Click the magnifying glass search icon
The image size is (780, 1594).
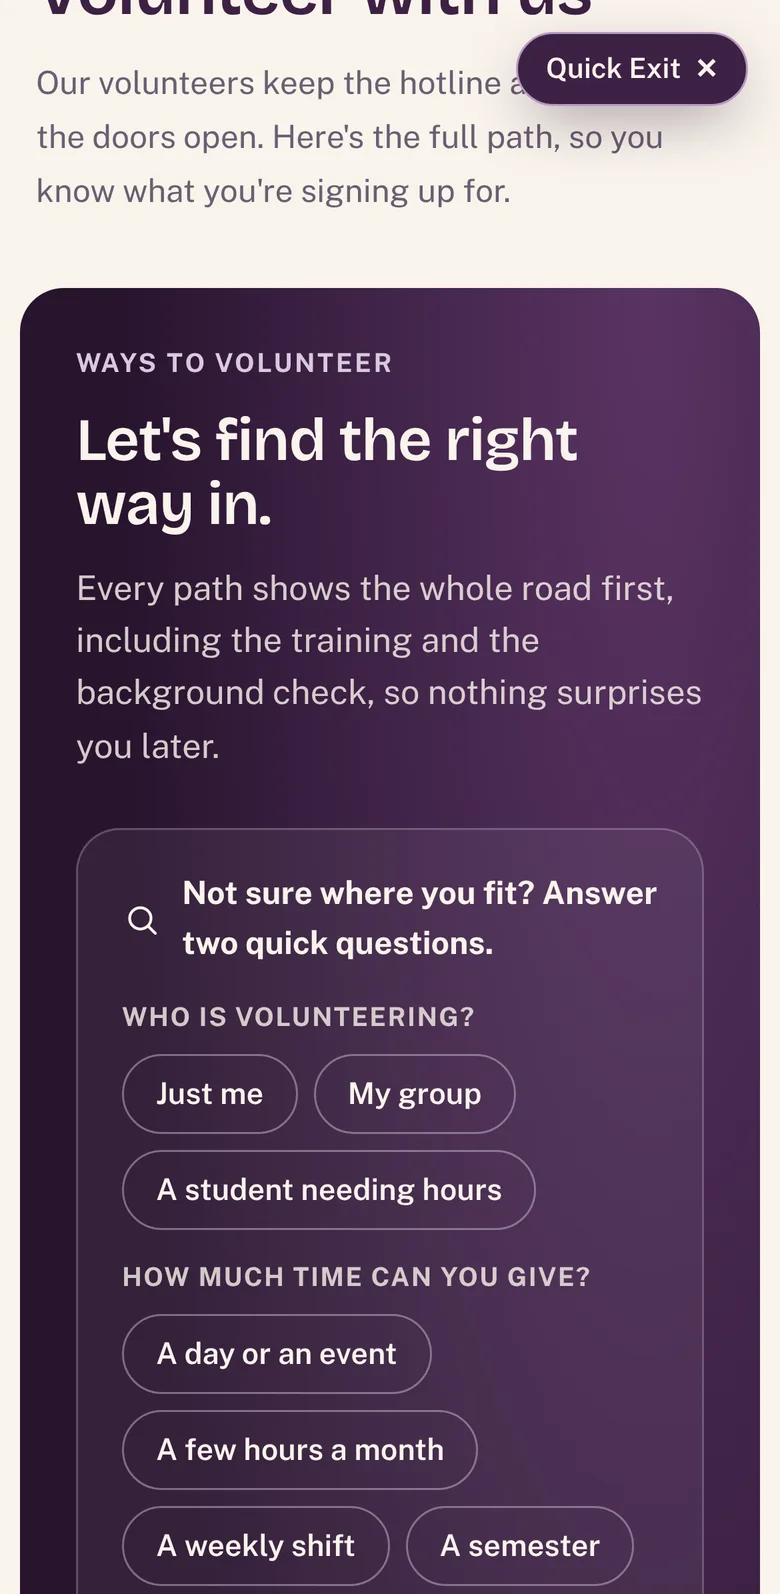click(x=143, y=920)
